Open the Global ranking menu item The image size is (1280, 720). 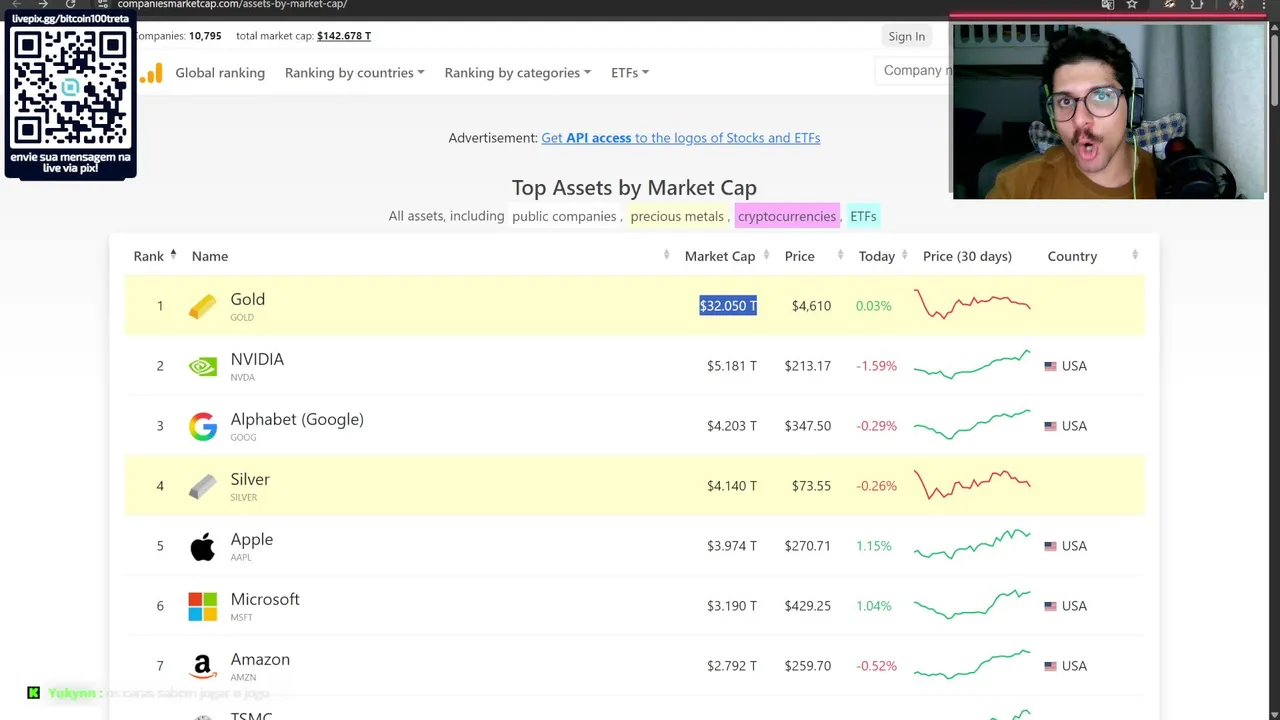220,73
